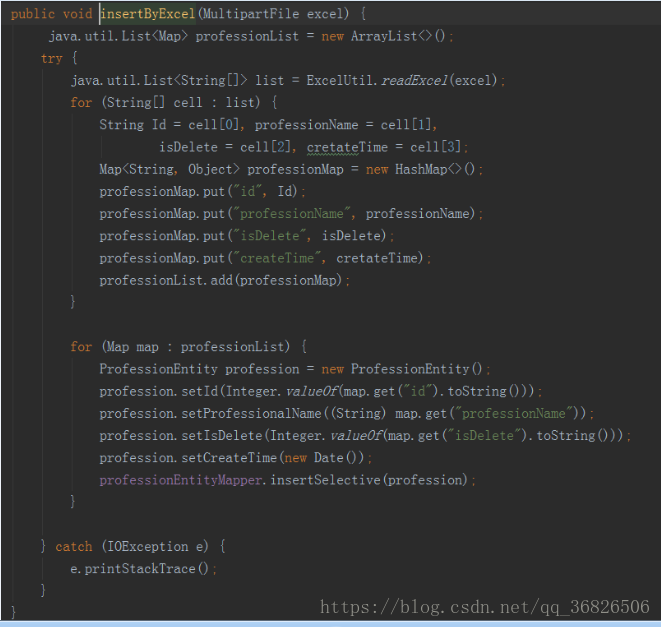Click 'String Id' declaration
This screenshot has width=661, height=627.
133,125
